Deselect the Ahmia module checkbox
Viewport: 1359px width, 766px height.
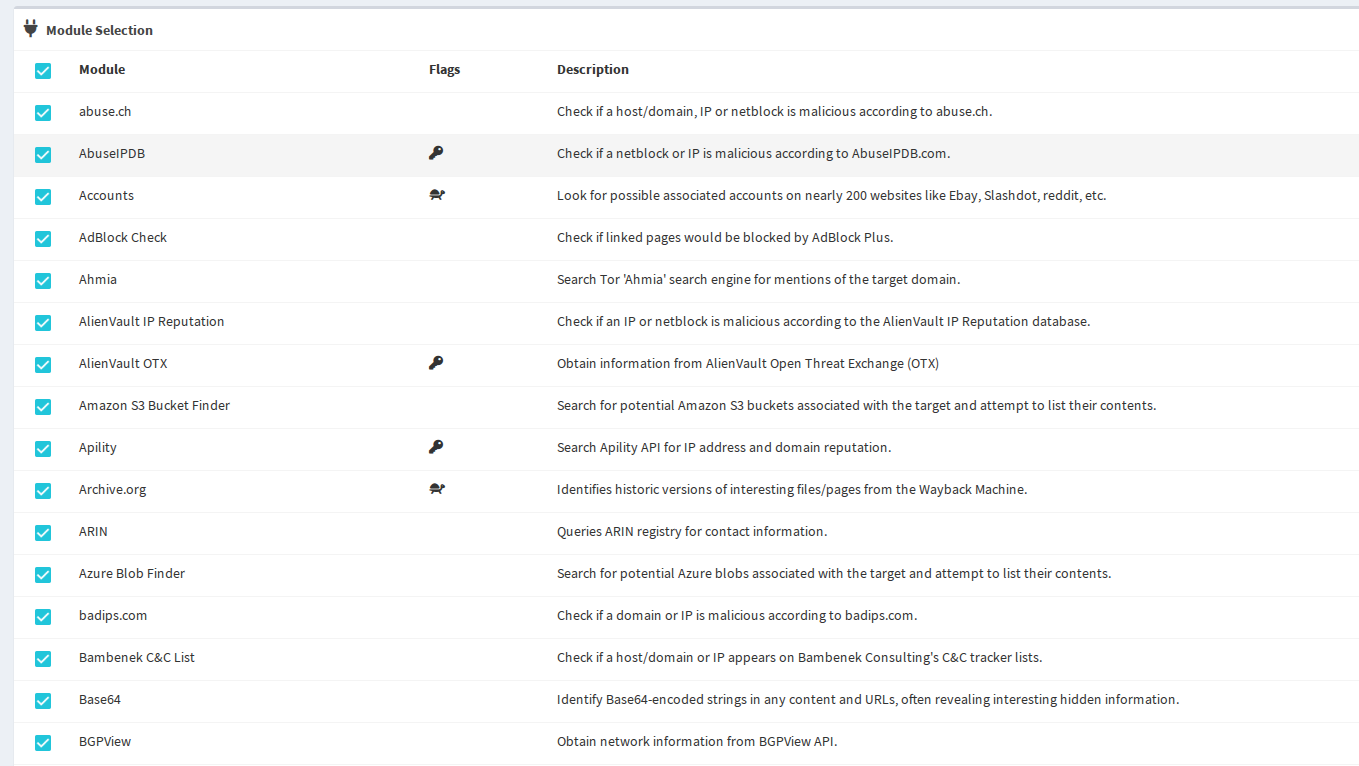coord(43,281)
